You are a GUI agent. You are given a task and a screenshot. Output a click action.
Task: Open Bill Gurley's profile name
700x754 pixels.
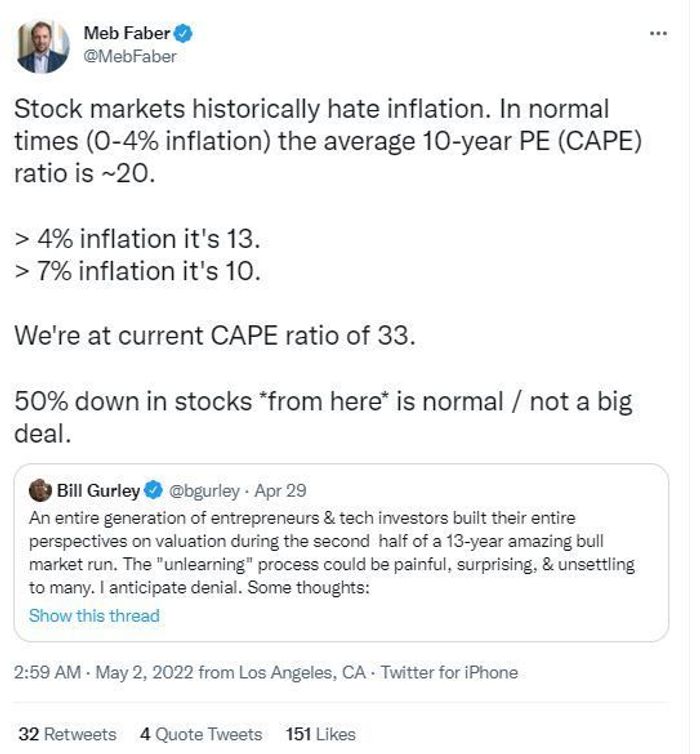(x=97, y=490)
